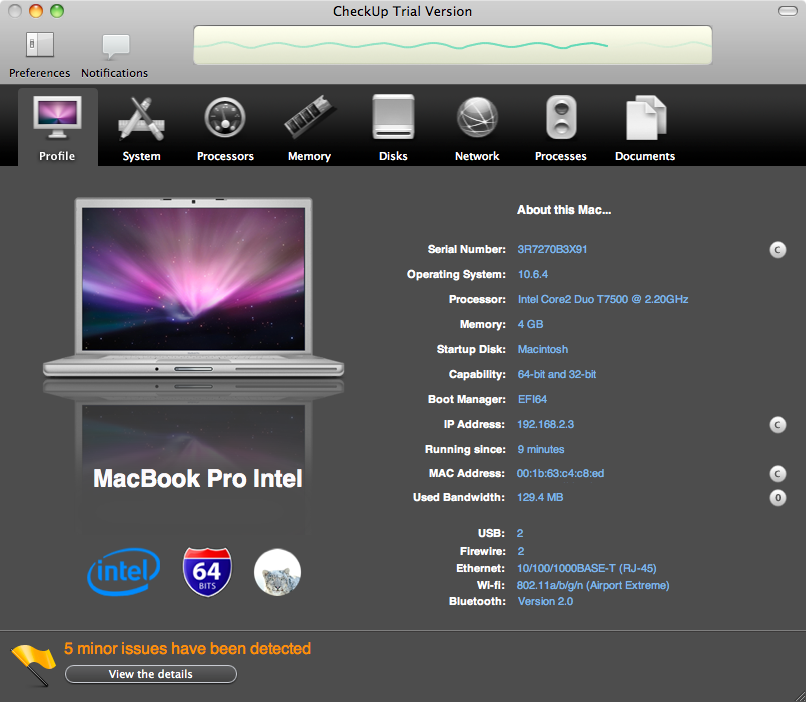Click the About this Mac... heading

pyautogui.click(x=564, y=210)
